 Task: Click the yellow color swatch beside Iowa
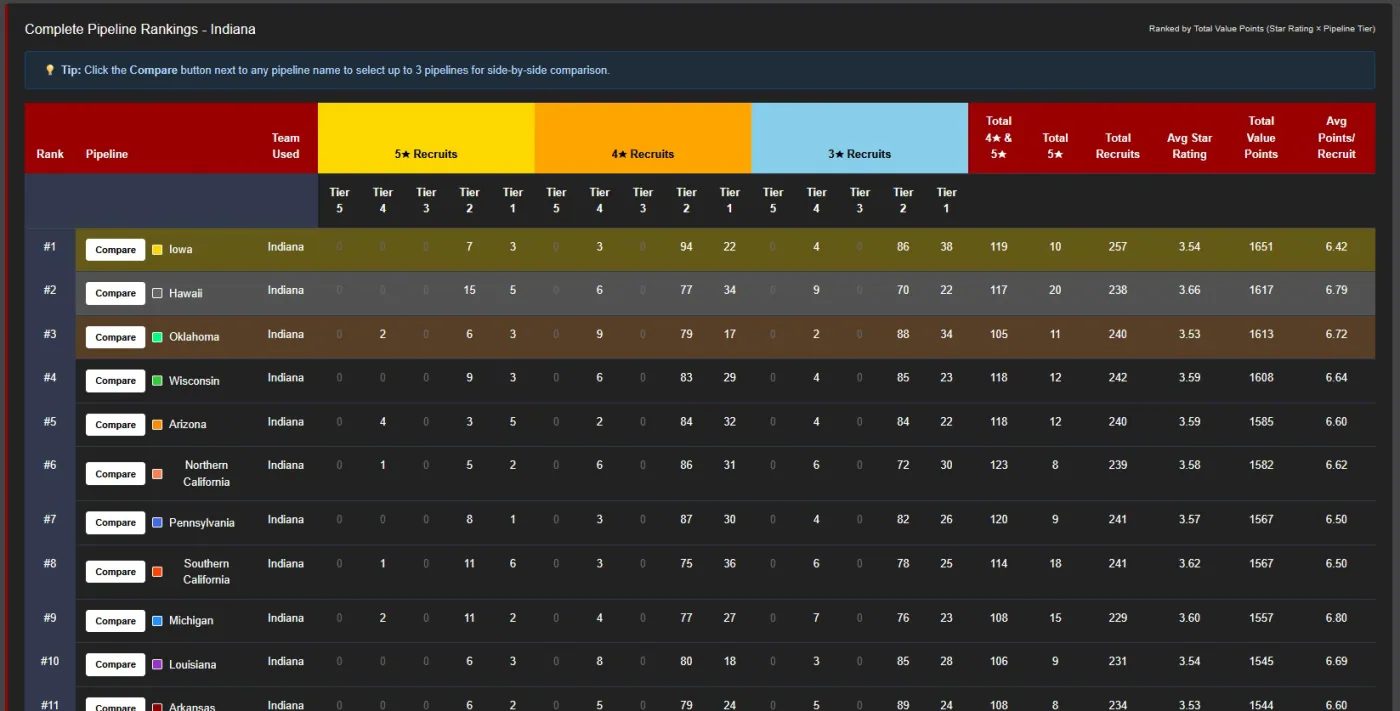[157, 250]
